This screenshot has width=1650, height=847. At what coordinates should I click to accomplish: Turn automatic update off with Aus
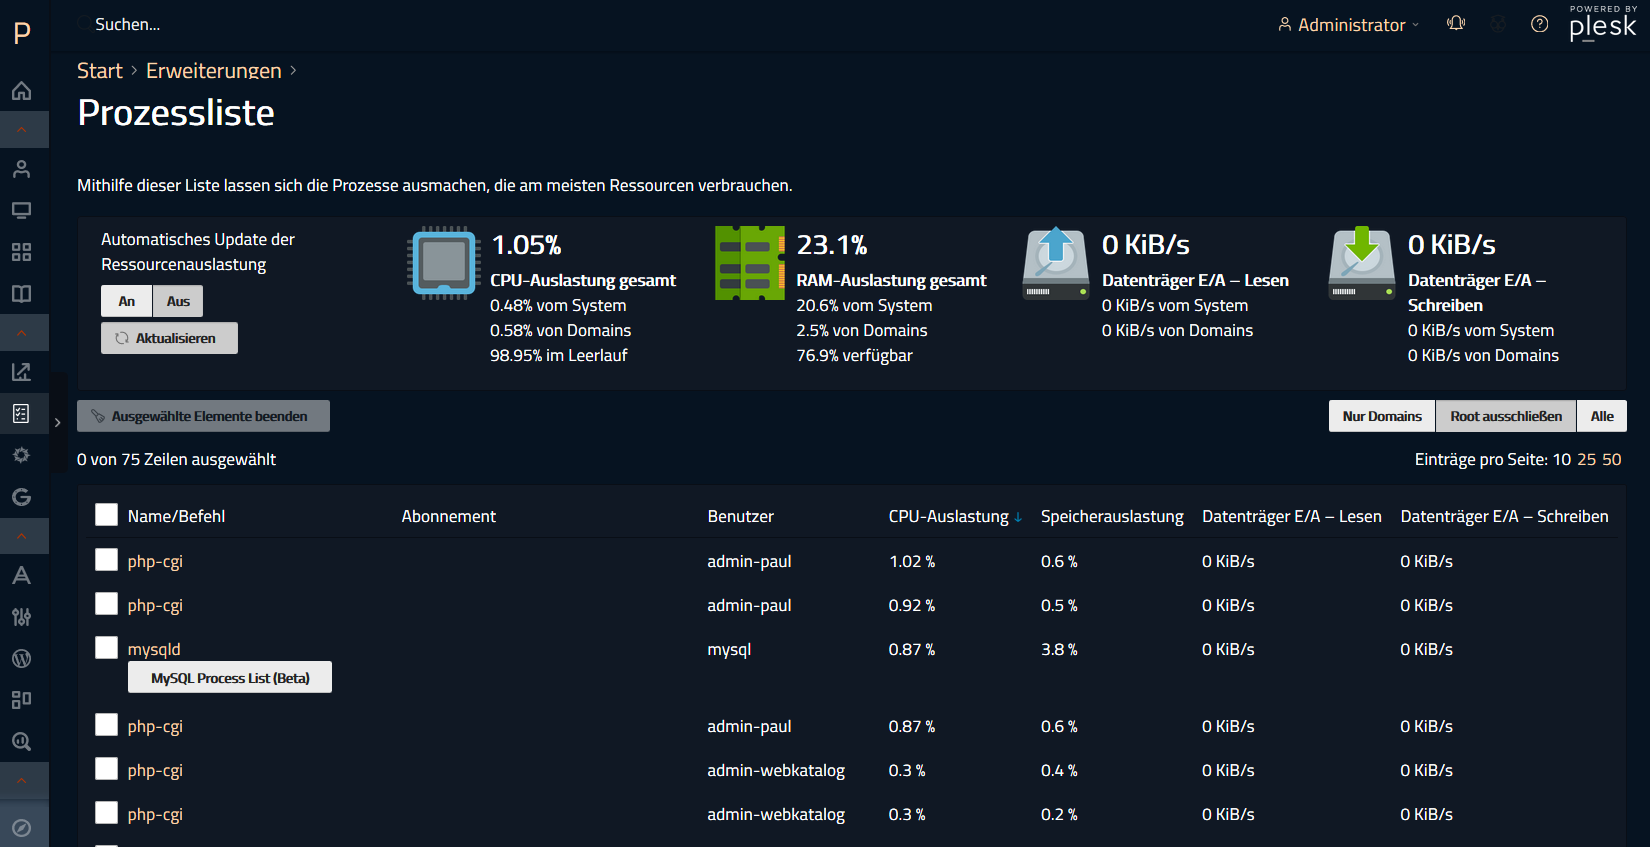pos(178,301)
